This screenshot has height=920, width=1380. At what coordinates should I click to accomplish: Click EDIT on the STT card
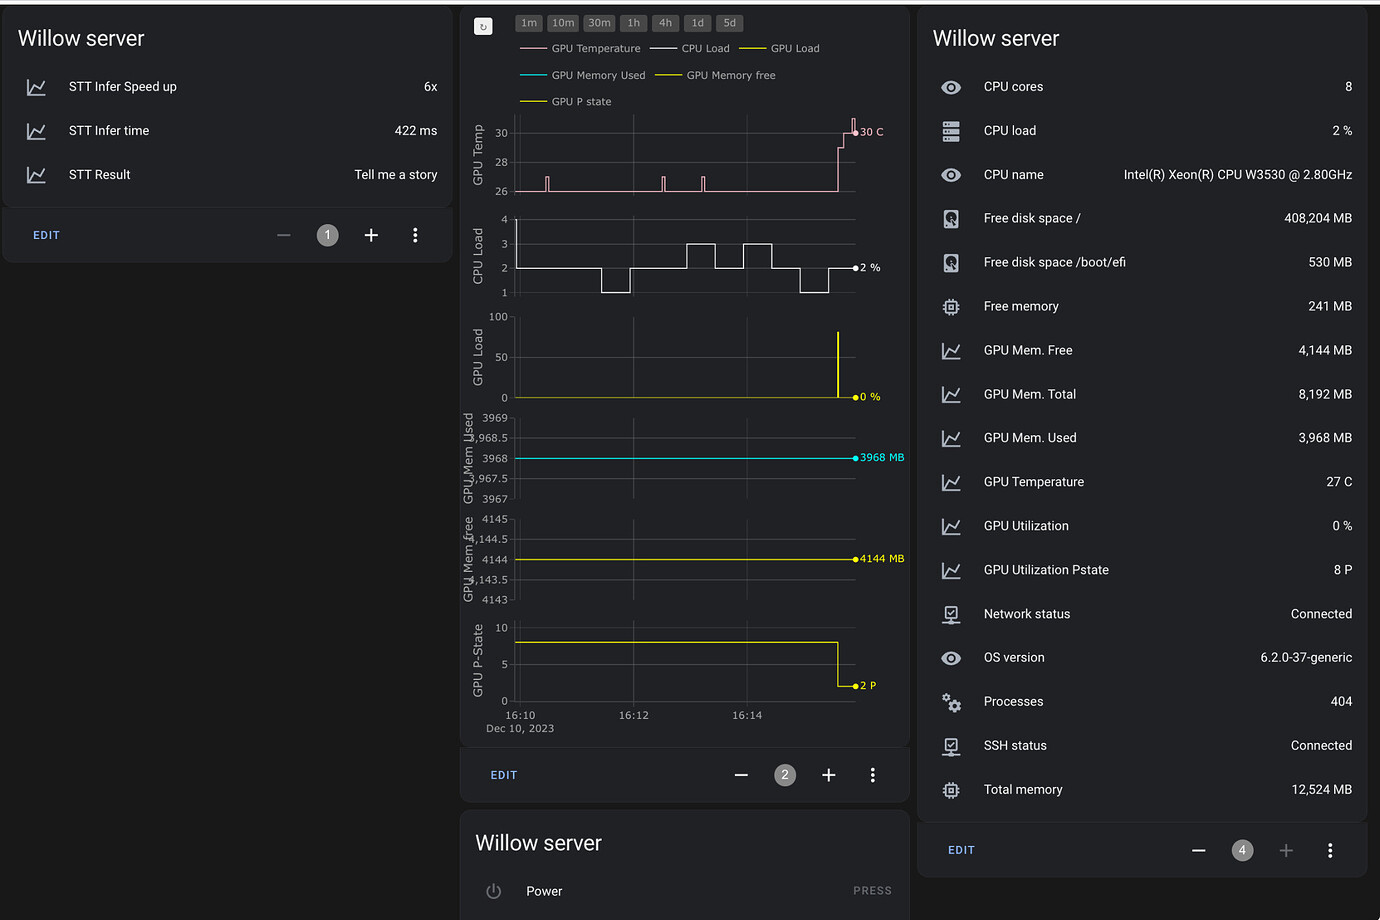click(46, 235)
